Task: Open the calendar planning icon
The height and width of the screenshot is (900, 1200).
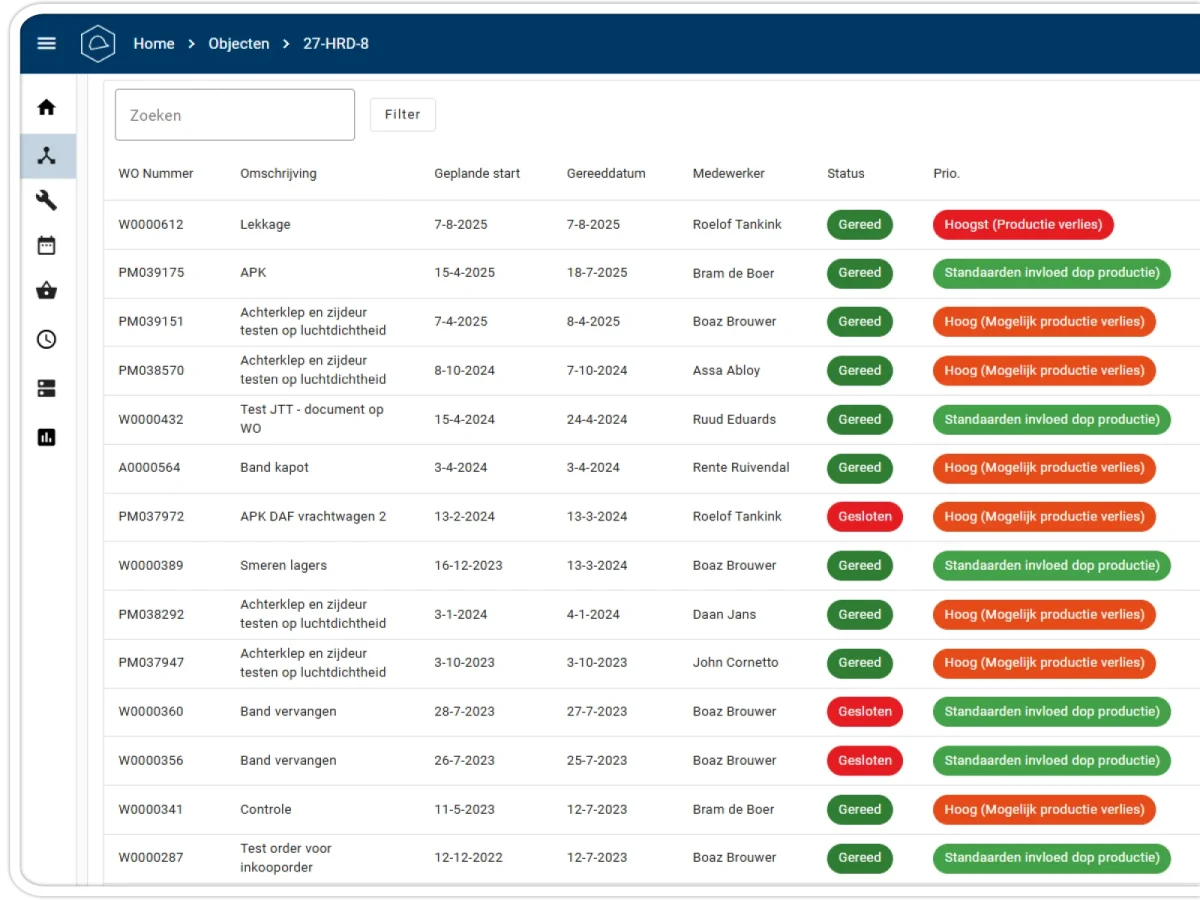Action: point(46,246)
